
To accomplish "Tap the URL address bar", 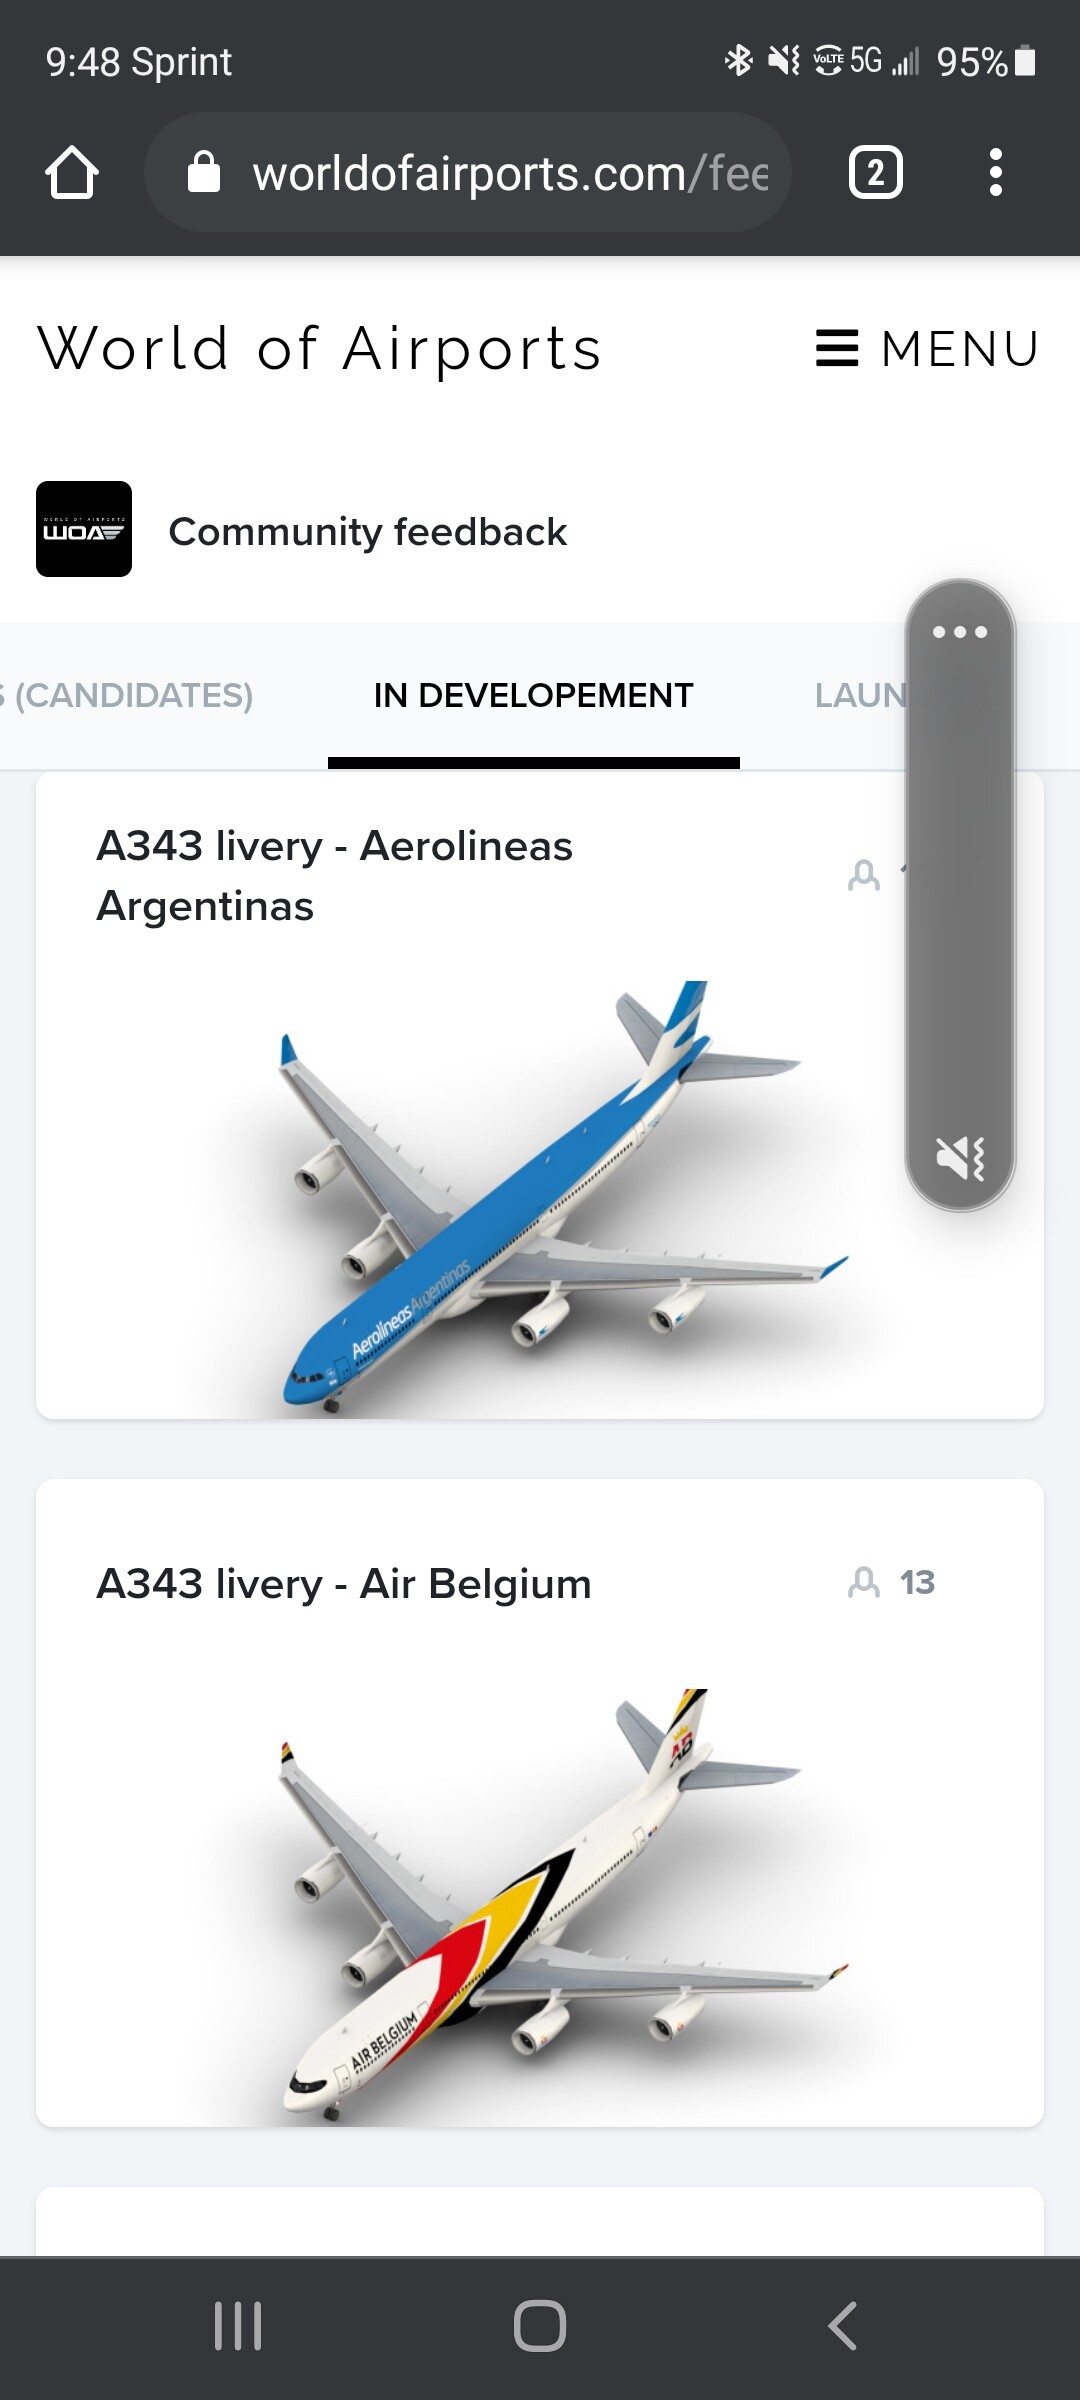I will click(x=468, y=173).
